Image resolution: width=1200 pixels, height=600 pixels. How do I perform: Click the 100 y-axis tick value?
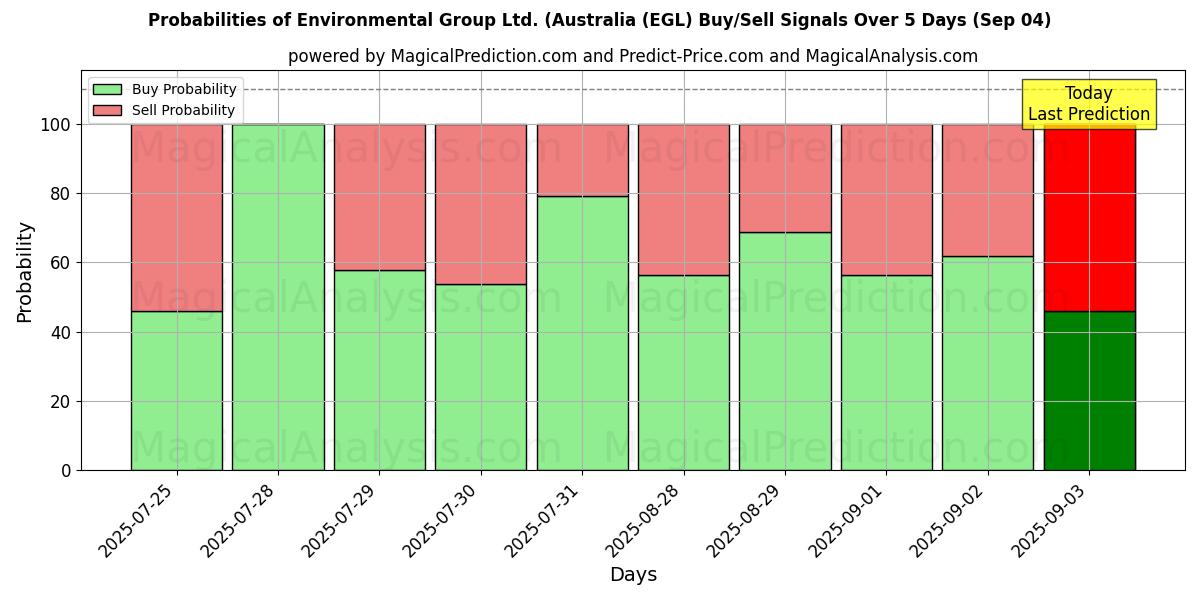56,125
